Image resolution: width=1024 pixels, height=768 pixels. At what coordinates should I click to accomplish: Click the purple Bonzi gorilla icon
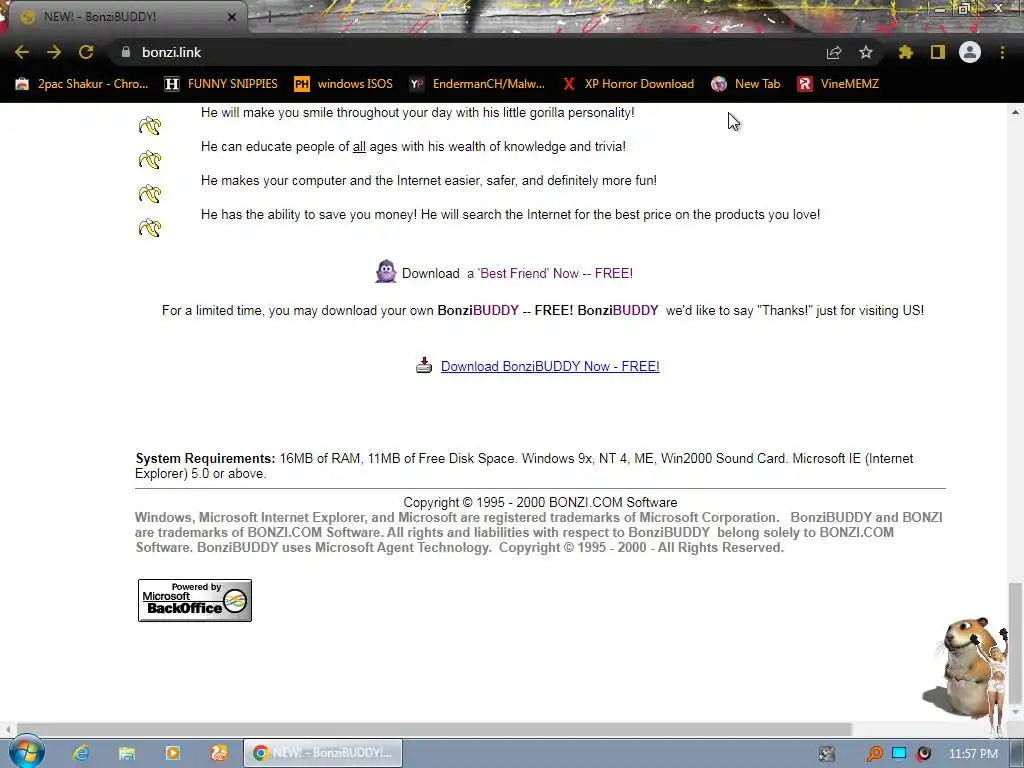pos(386,272)
